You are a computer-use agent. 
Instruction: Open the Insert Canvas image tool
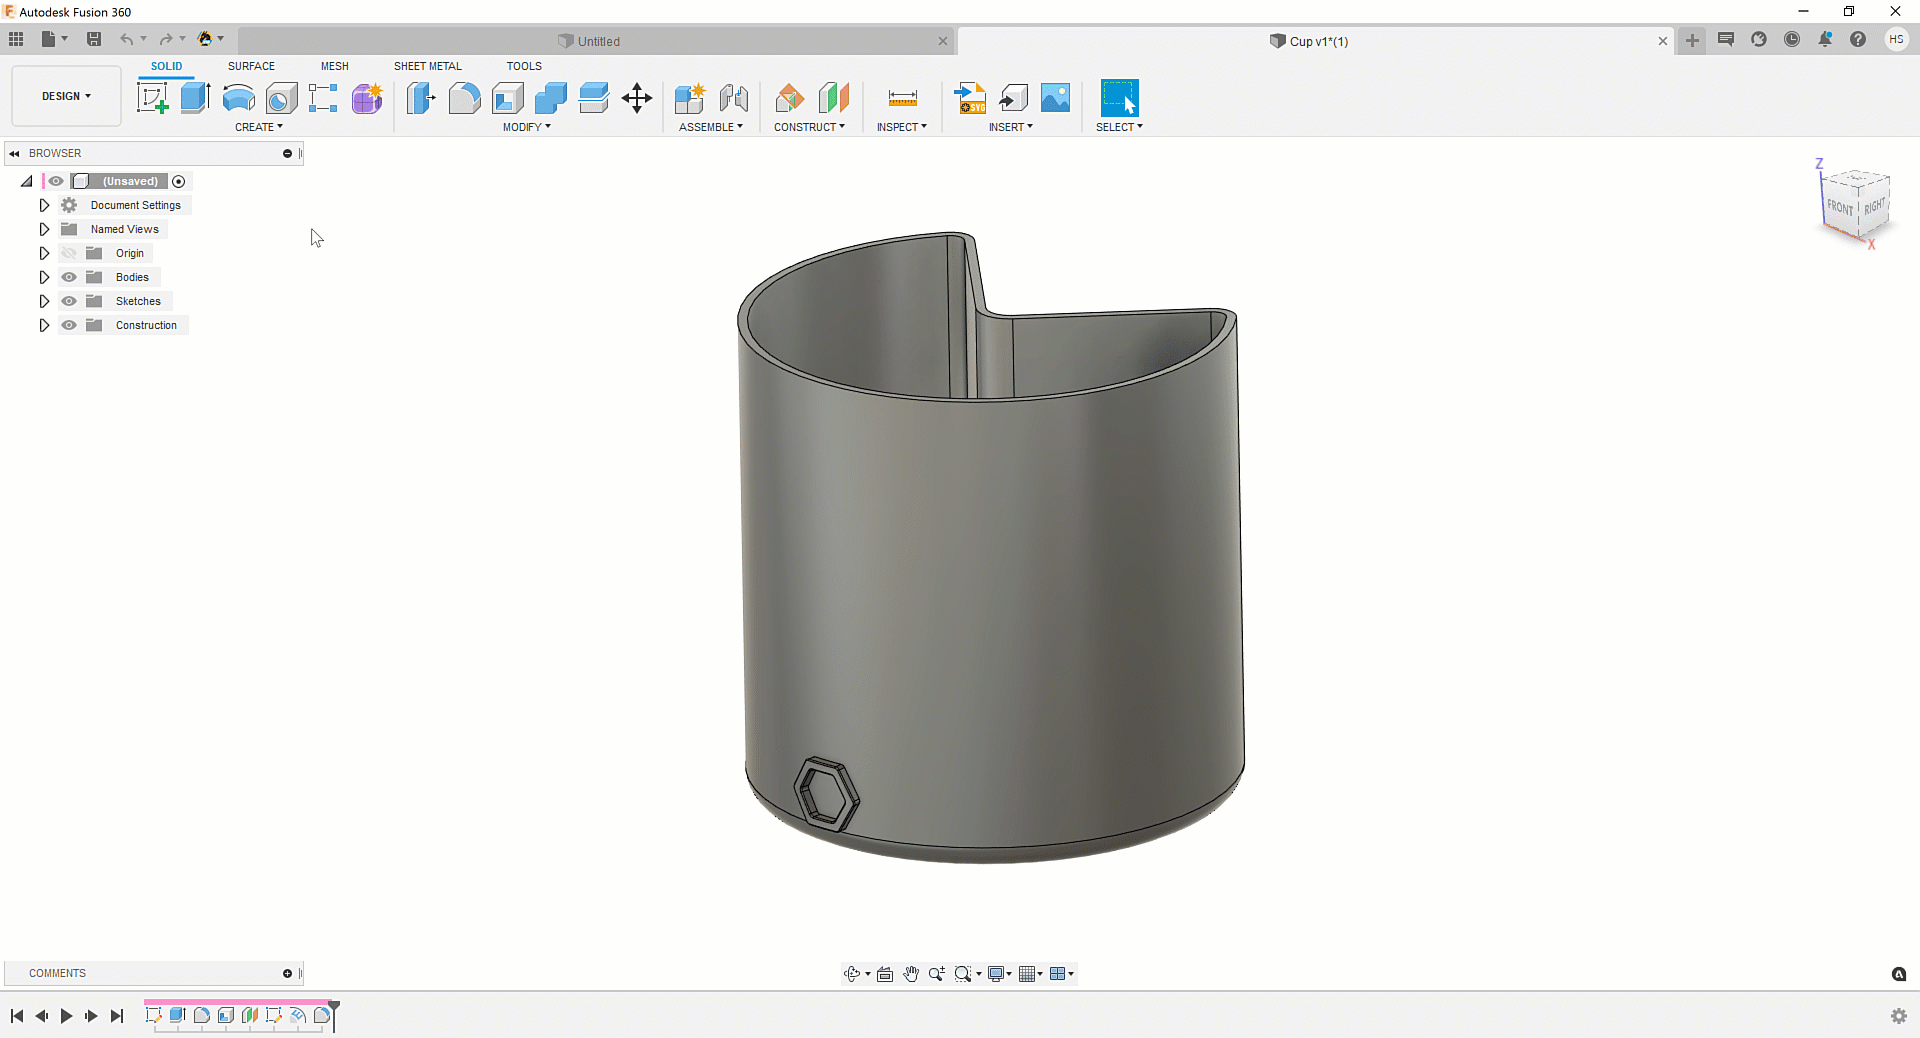click(x=1055, y=98)
